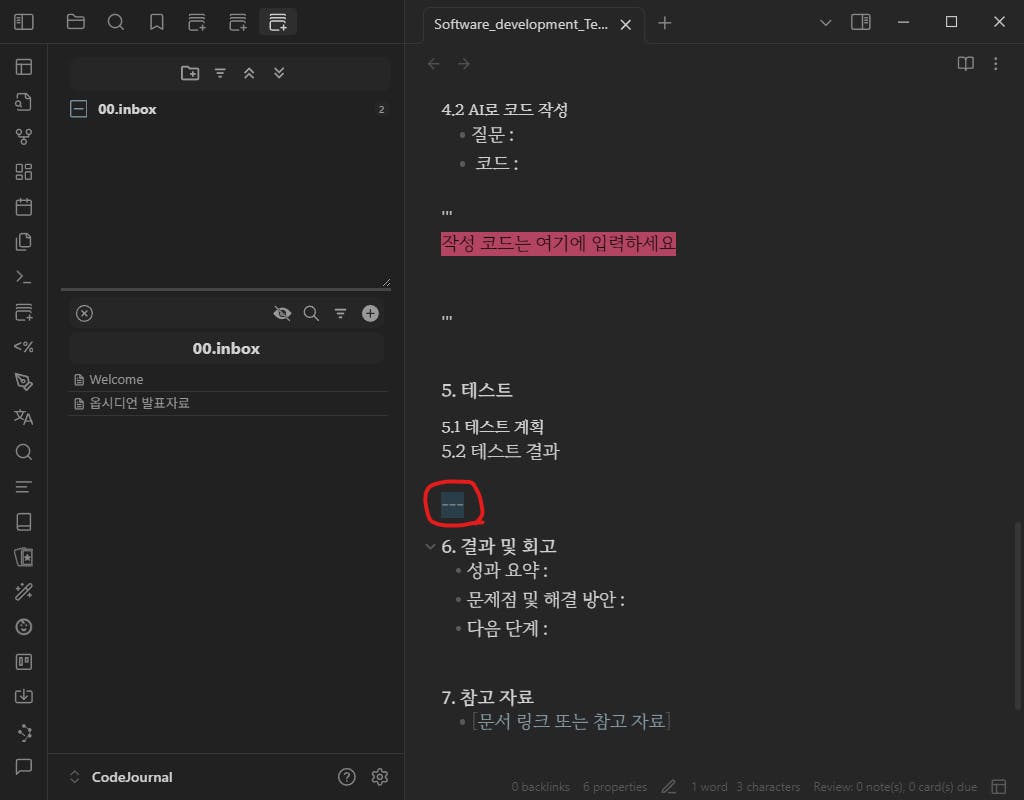Click the flashcard Review status entry
The image size is (1024, 800).
[x=895, y=787]
